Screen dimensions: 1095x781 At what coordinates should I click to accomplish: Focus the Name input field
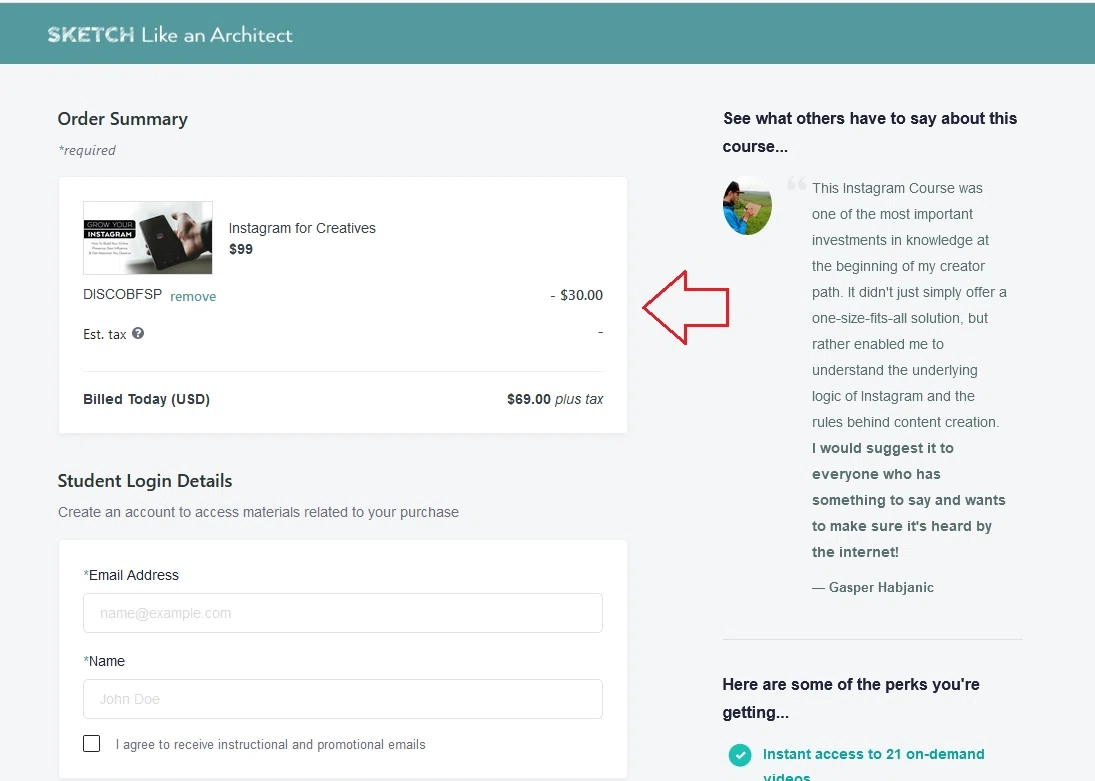(x=343, y=699)
